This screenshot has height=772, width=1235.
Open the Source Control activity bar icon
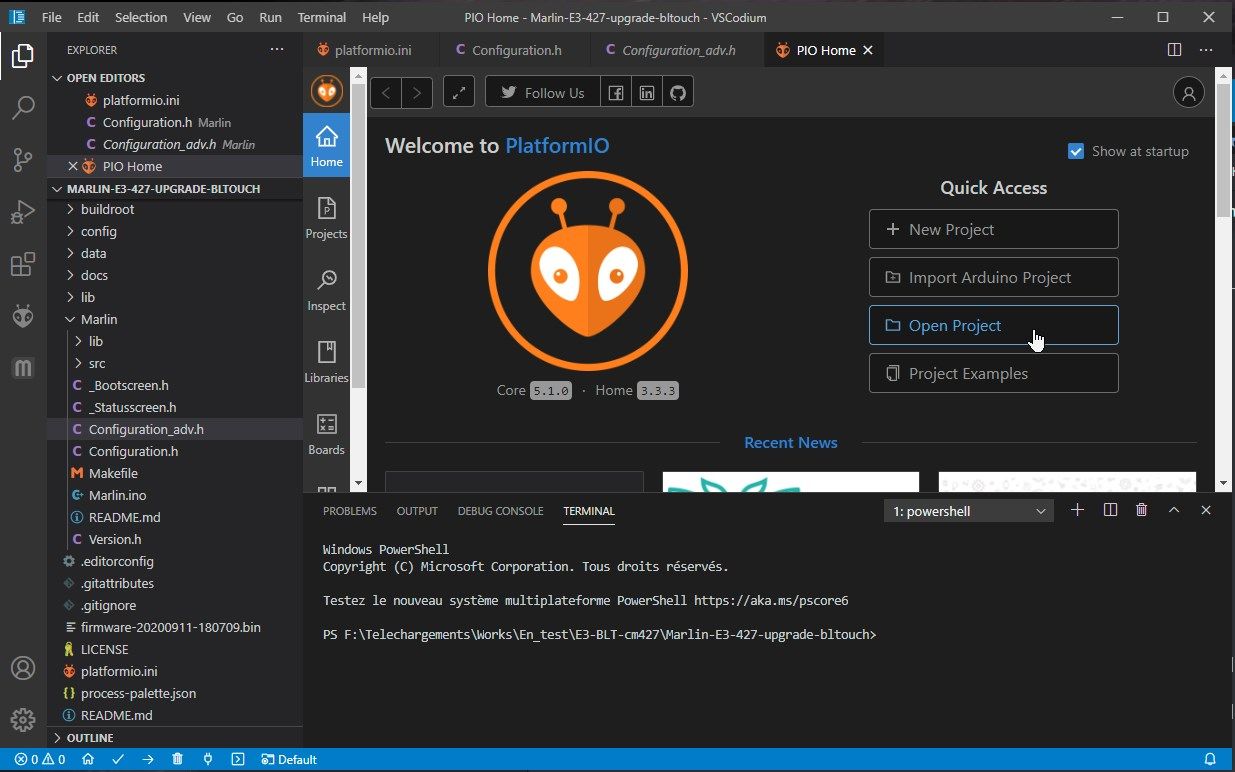[23, 159]
